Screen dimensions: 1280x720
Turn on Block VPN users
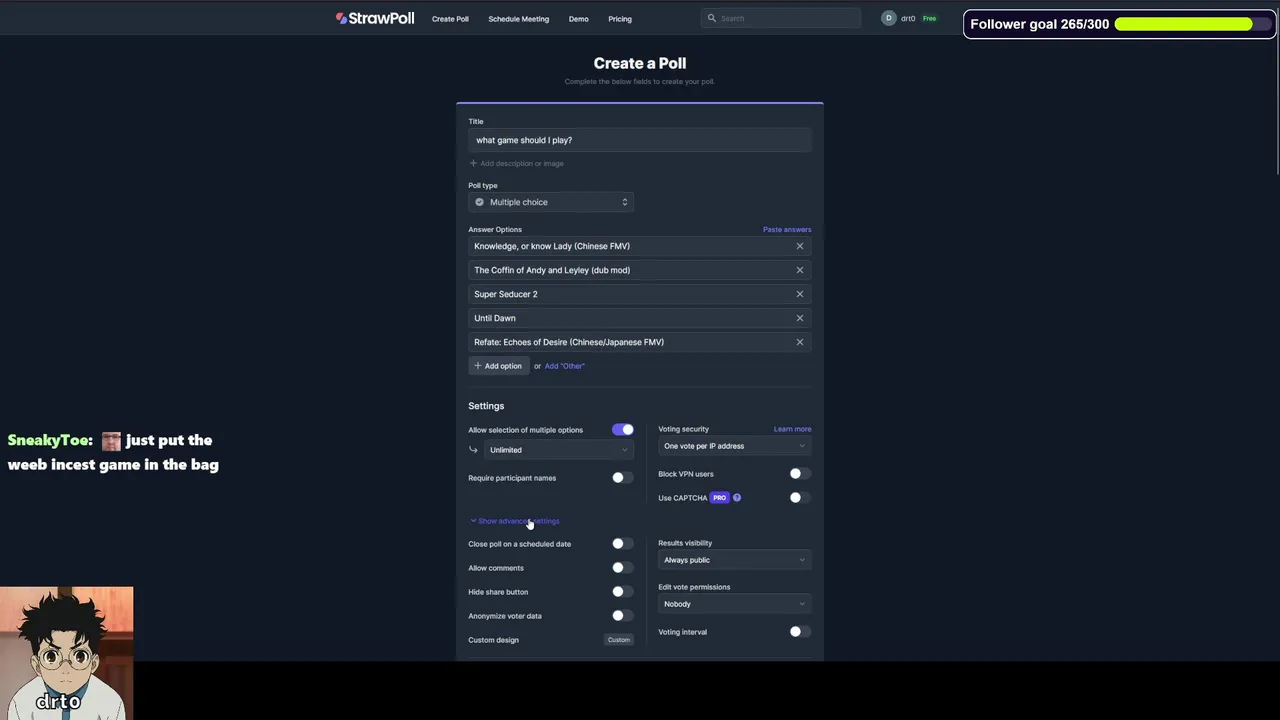(796, 474)
